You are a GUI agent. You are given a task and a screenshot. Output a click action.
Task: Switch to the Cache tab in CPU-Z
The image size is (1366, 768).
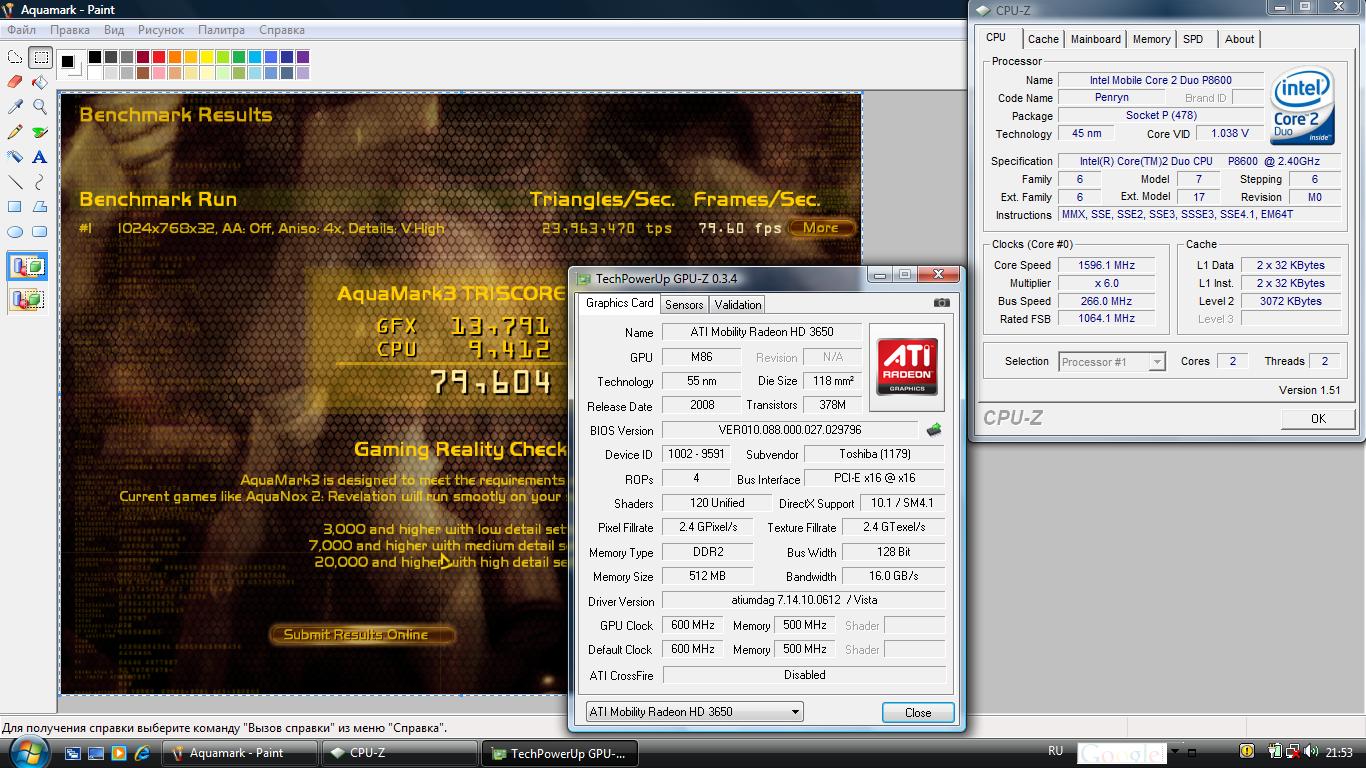[1043, 39]
